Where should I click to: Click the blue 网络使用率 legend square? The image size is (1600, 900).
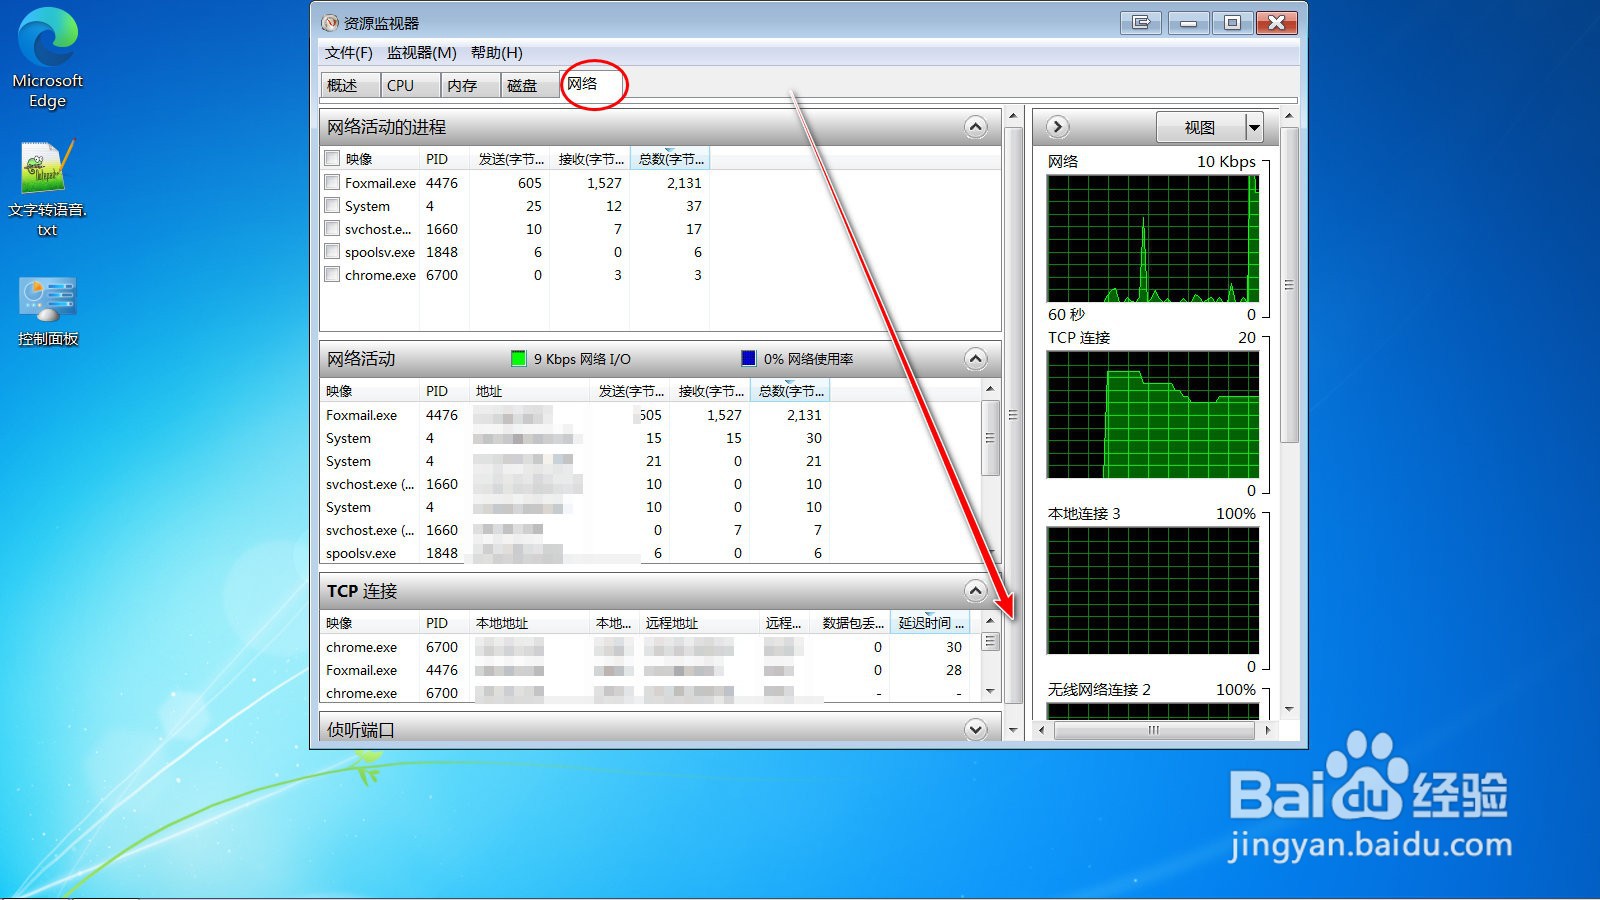tap(748, 358)
